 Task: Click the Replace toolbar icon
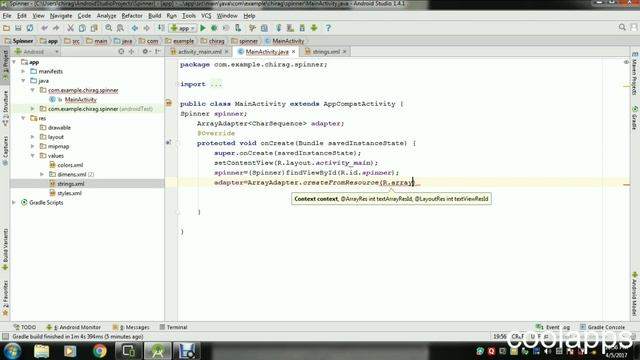[x=120, y=28]
